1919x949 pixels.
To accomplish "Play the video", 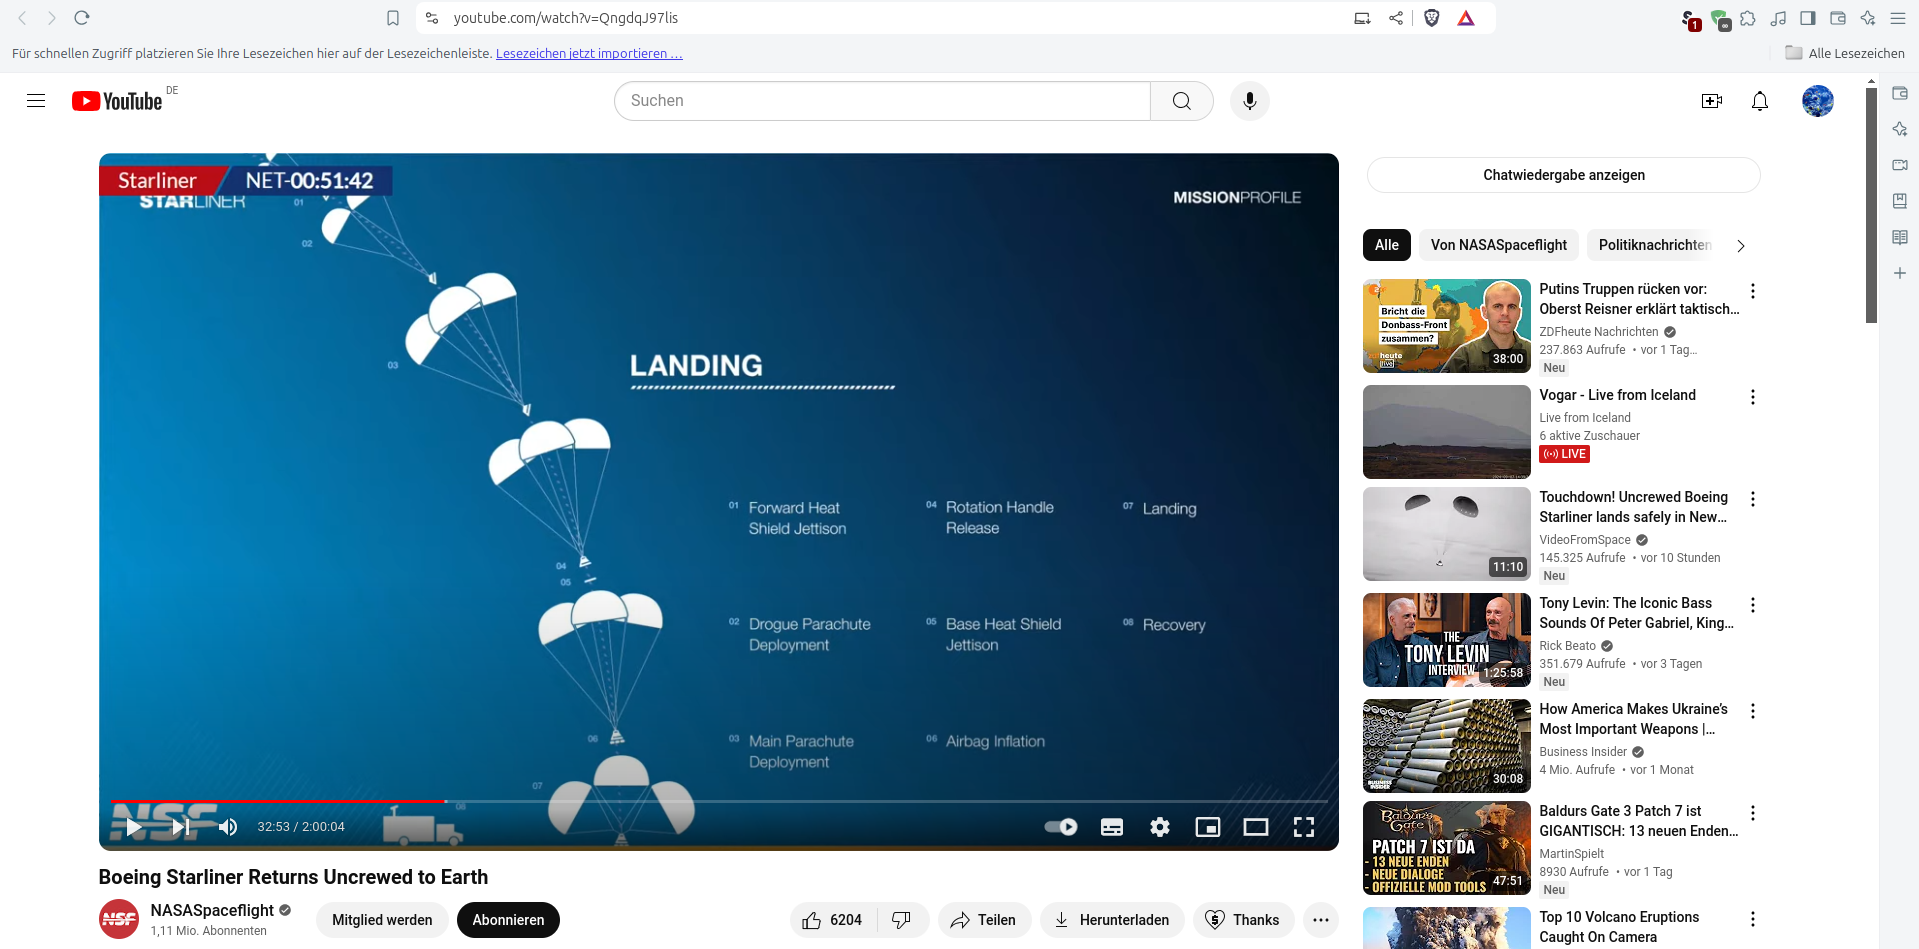I will click(133, 827).
